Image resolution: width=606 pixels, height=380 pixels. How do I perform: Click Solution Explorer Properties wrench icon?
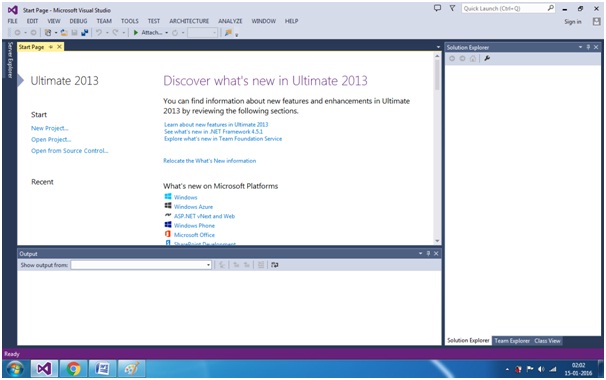coord(487,58)
